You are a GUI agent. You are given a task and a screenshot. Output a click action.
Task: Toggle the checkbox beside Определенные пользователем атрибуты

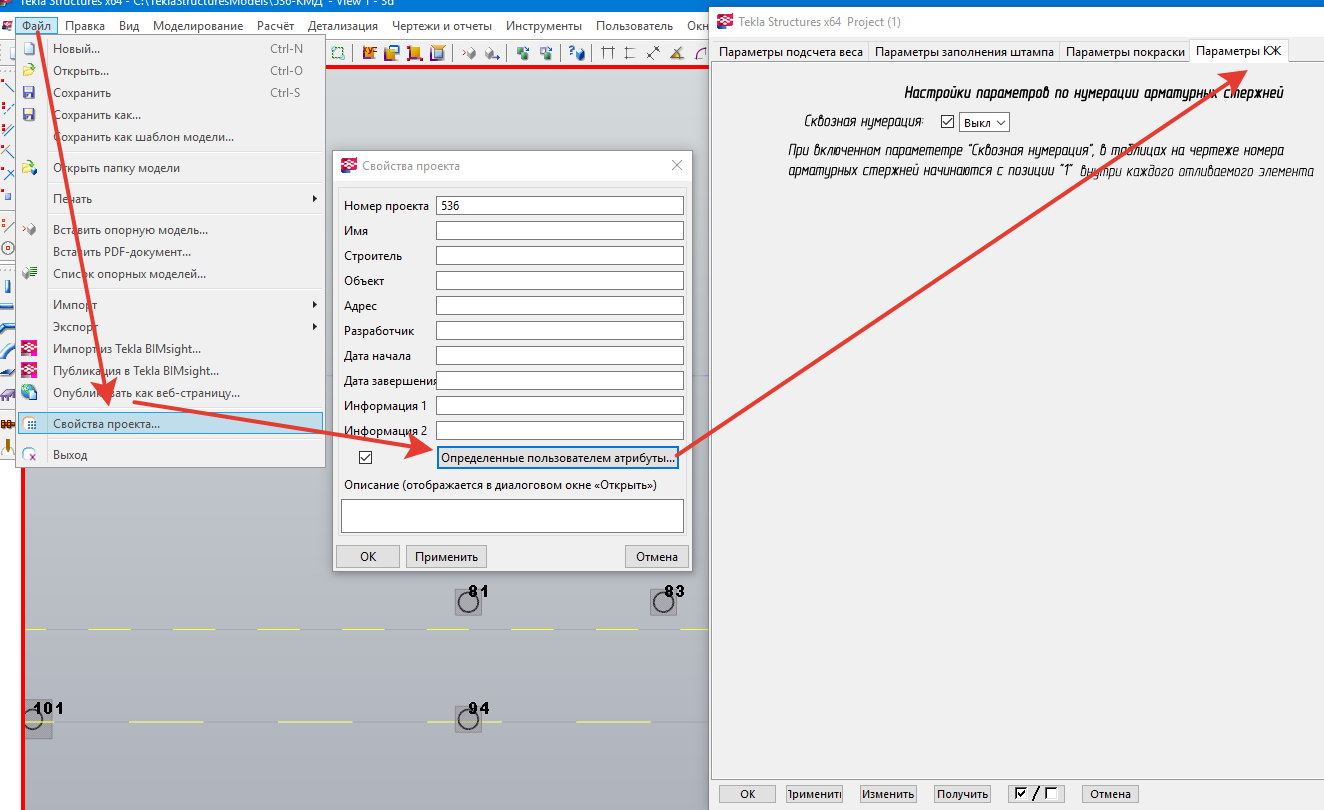365,458
